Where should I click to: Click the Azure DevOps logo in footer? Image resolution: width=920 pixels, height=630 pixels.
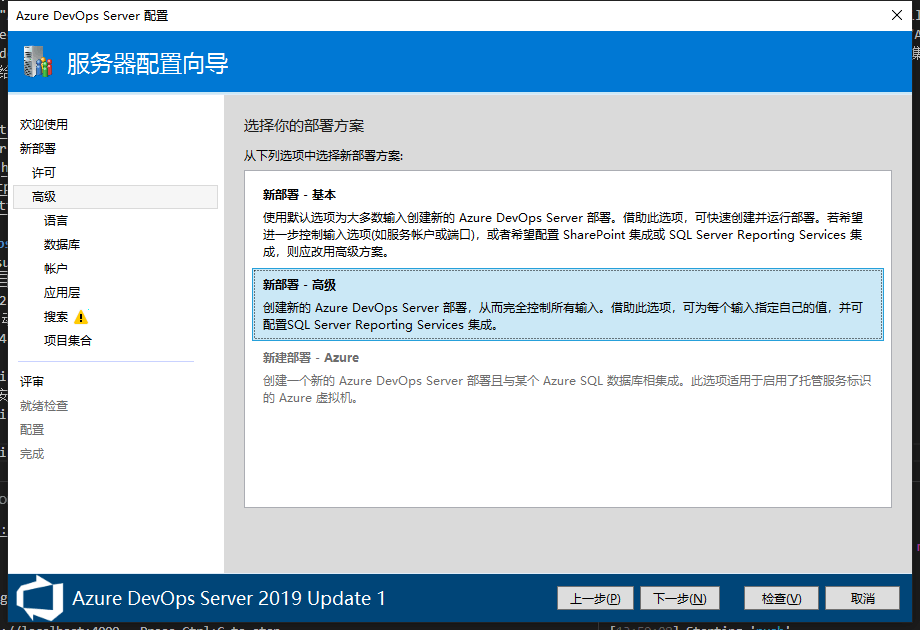coord(40,598)
